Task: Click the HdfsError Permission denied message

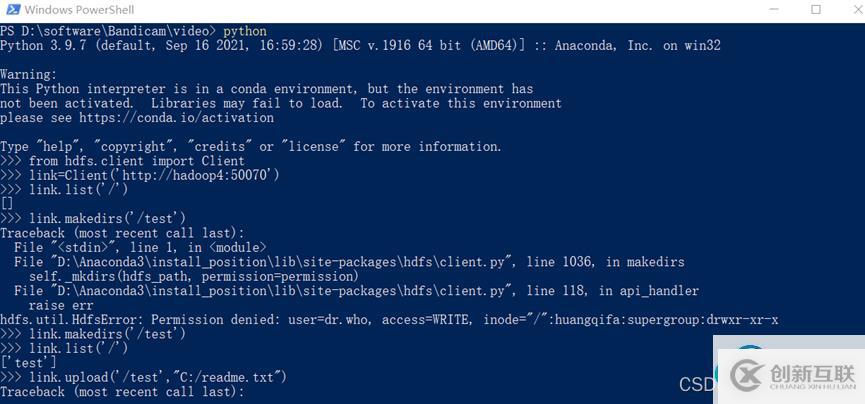Action: tap(389, 319)
